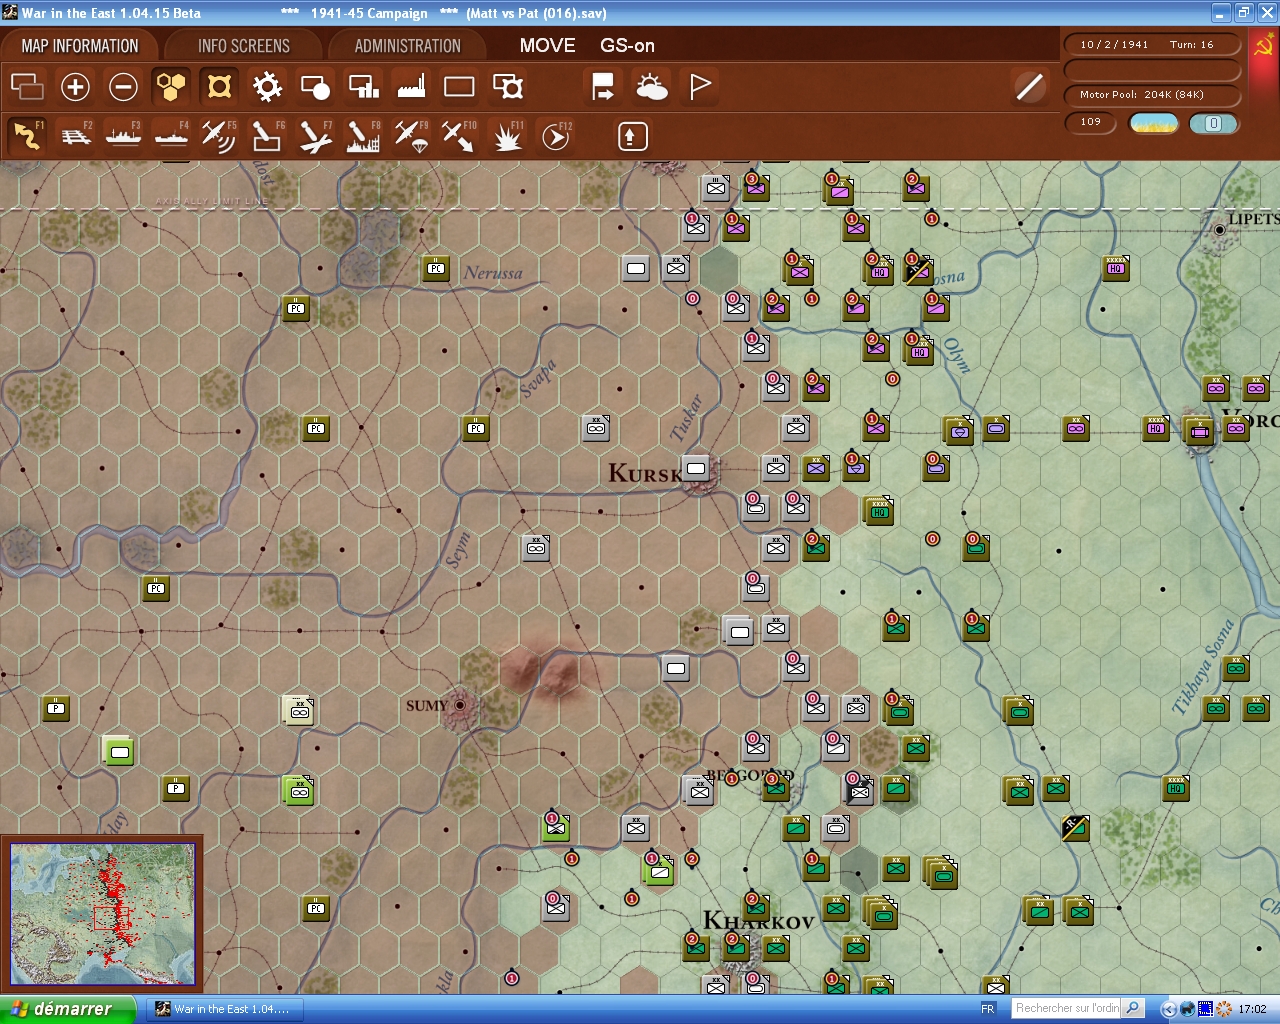Click the flag-with-arrow end turn icon
This screenshot has width=1280, height=1024.
(x=603, y=87)
